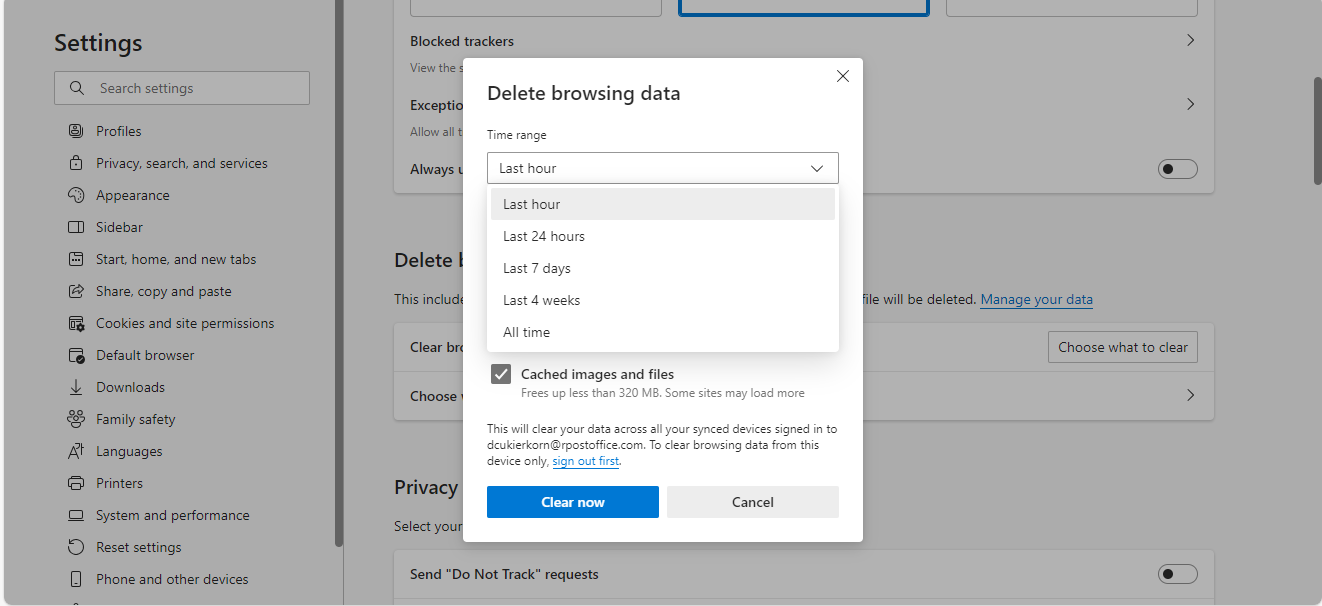
Task: Click the Clear now button
Action: [573, 502]
